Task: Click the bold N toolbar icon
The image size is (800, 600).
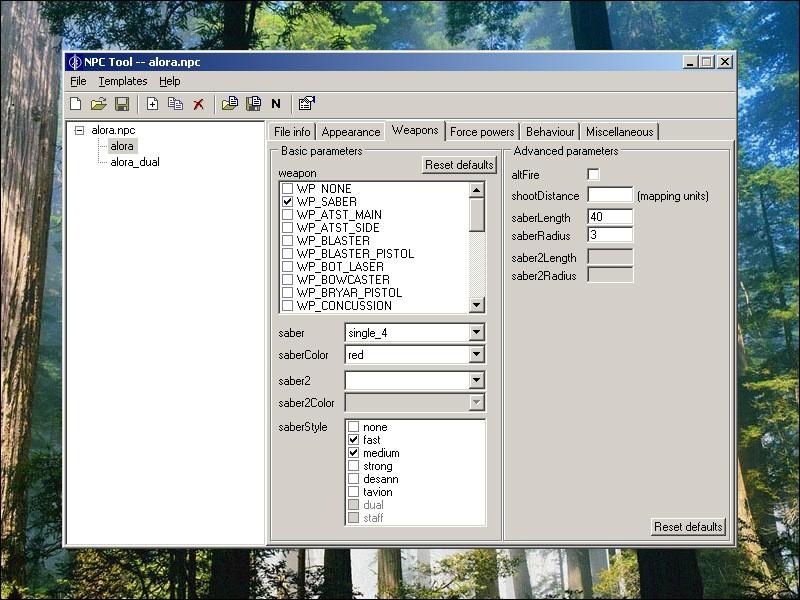Action: (x=276, y=104)
